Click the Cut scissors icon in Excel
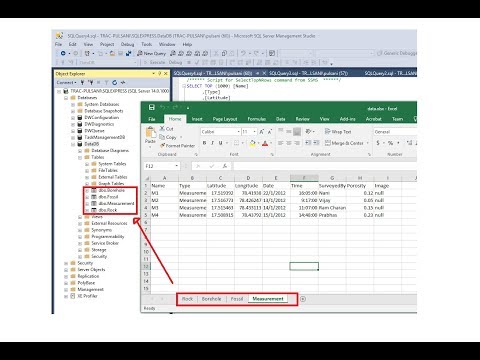Screen dimensions: 480x360 point(162,129)
